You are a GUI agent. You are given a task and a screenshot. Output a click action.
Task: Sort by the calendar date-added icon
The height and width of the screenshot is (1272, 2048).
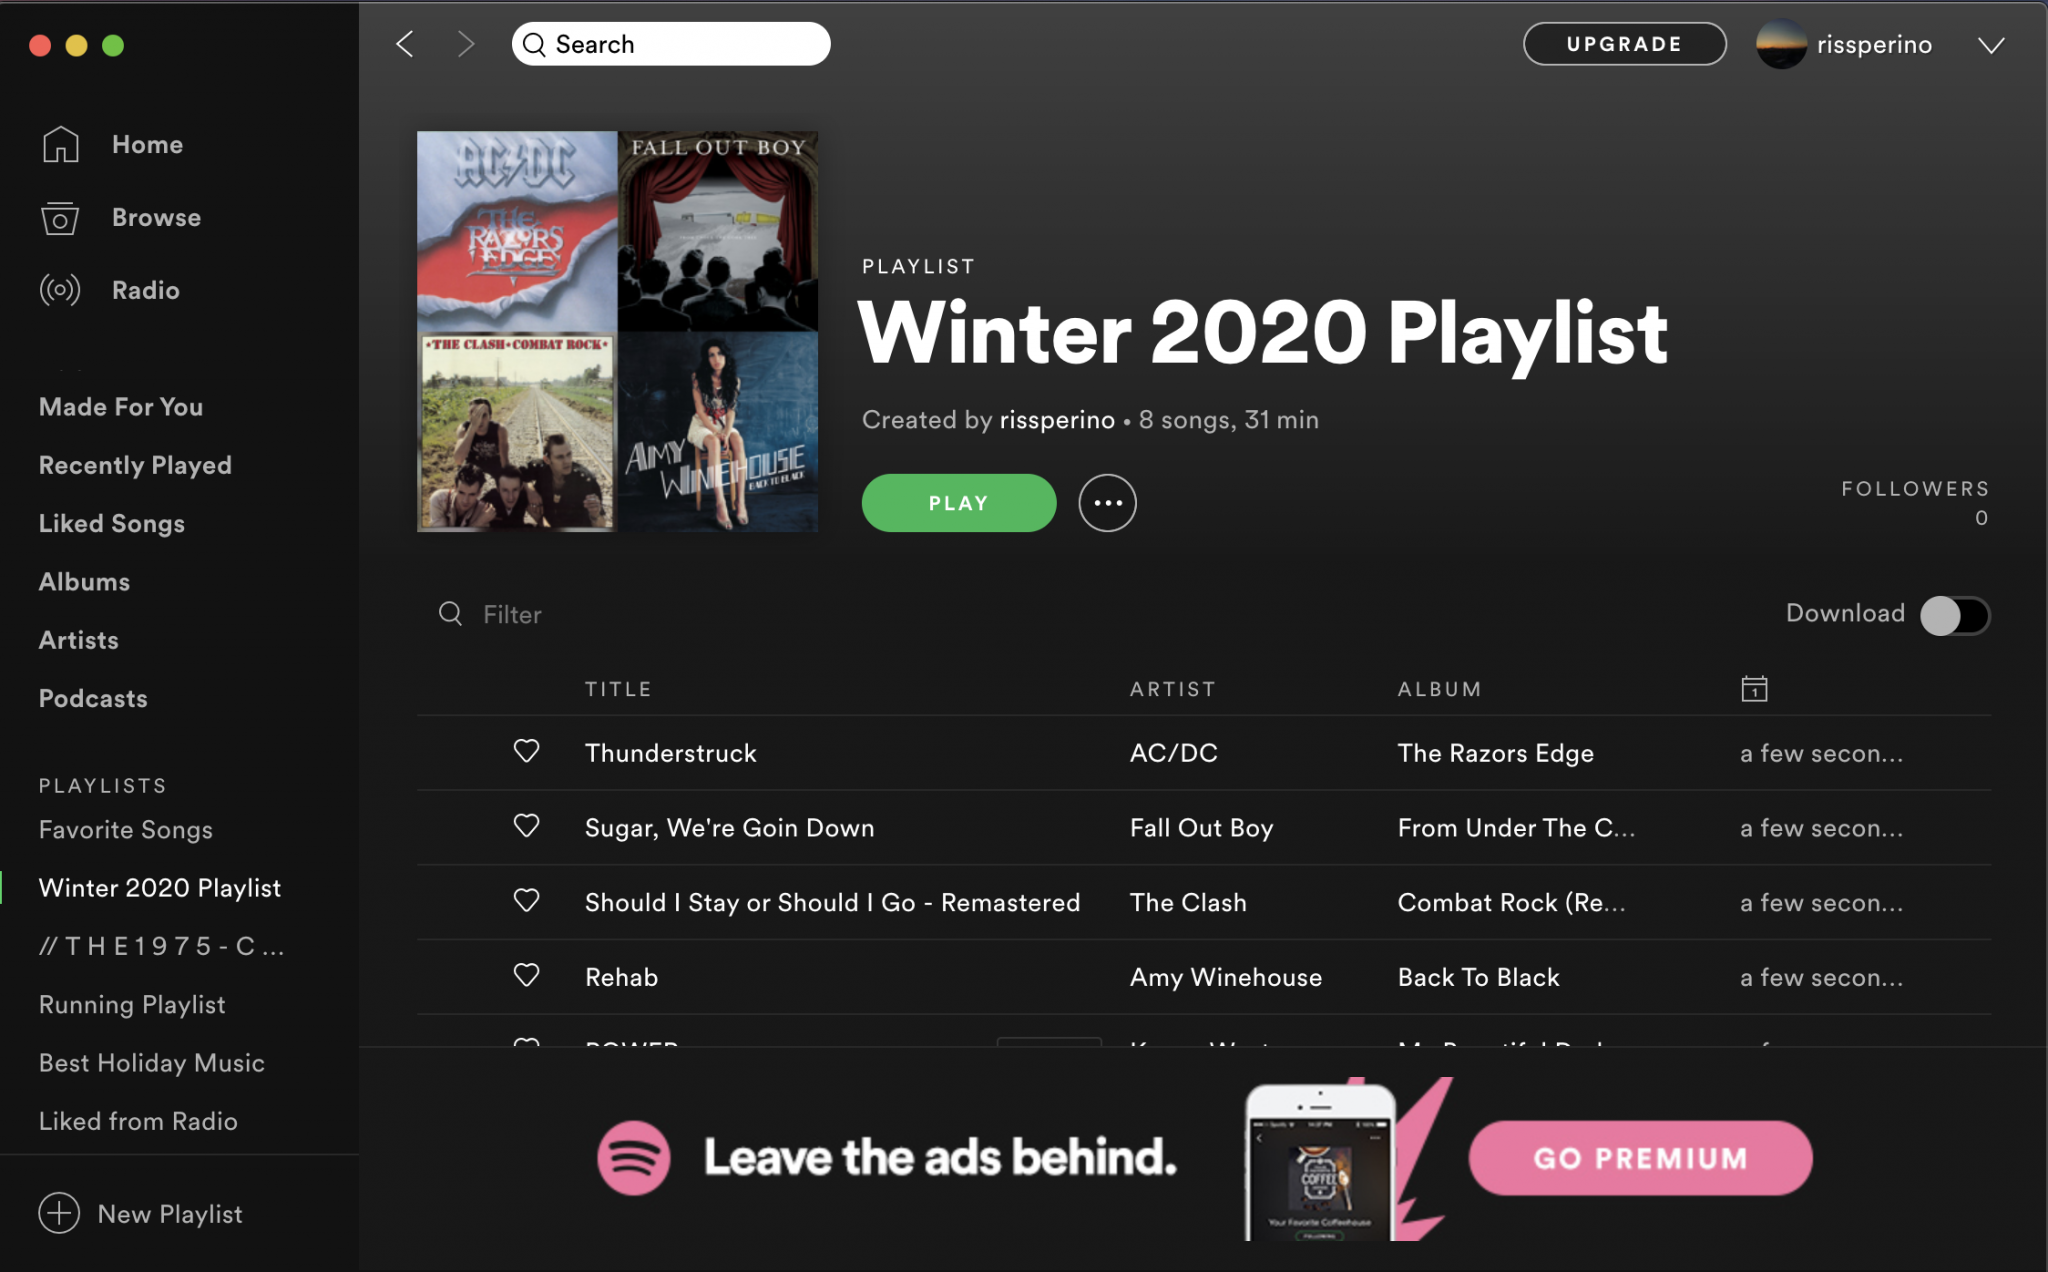click(1754, 689)
